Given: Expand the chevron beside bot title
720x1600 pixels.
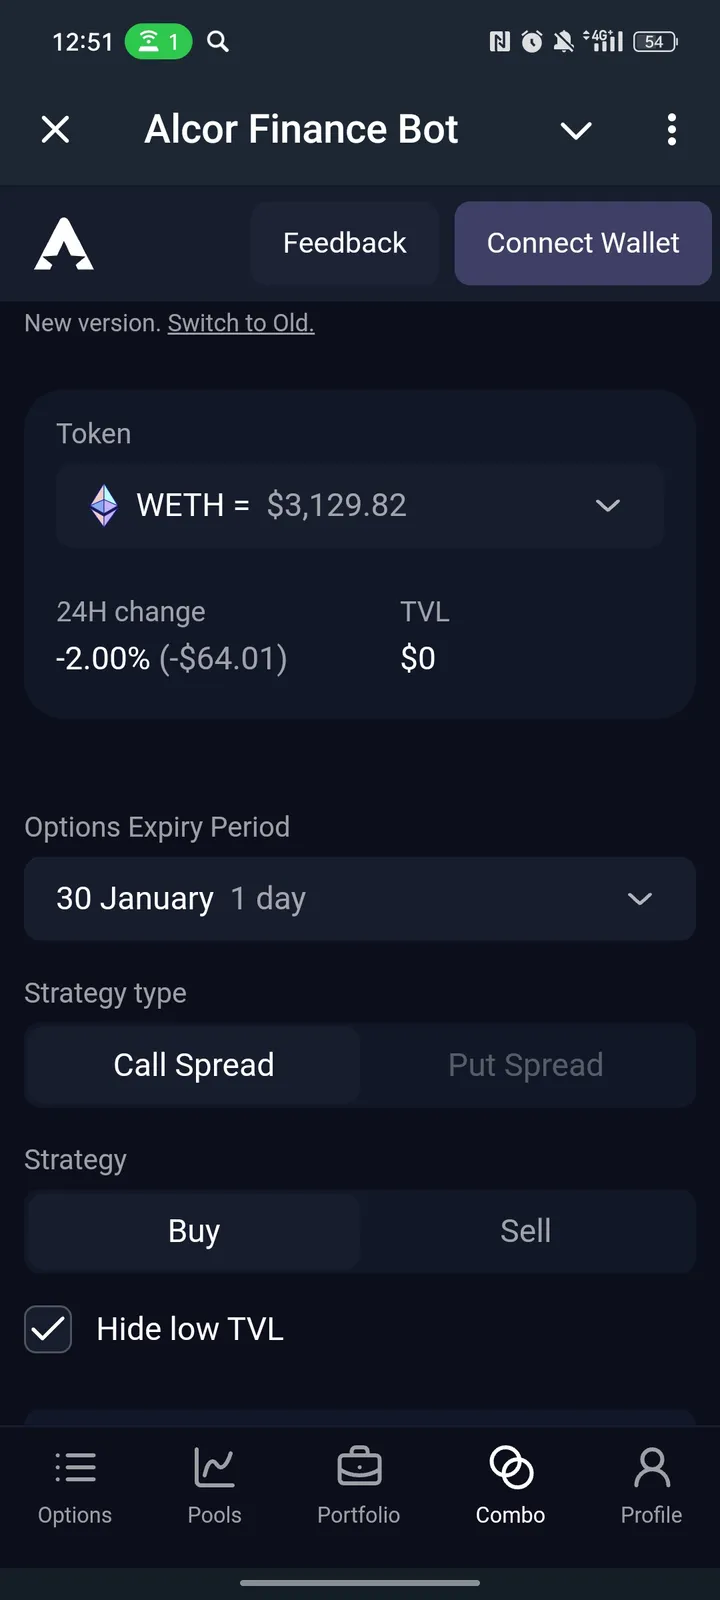Looking at the screenshot, I should tap(576, 130).
